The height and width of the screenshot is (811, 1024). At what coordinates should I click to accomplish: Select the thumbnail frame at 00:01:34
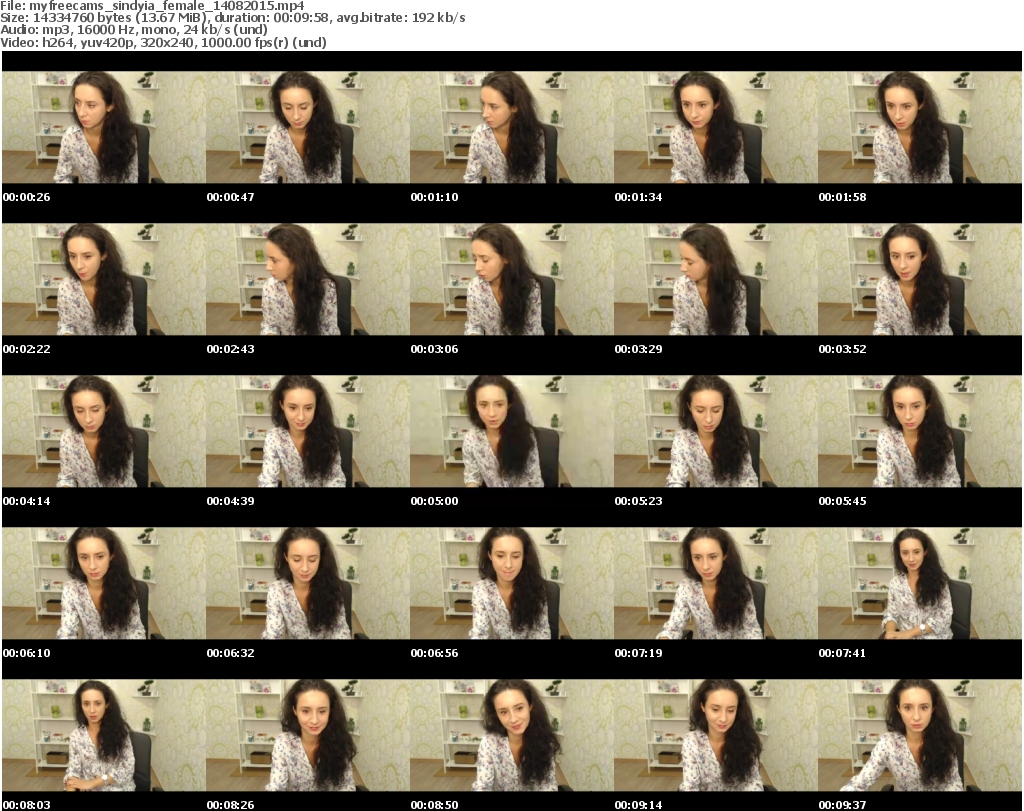pyautogui.click(x=716, y=127)
